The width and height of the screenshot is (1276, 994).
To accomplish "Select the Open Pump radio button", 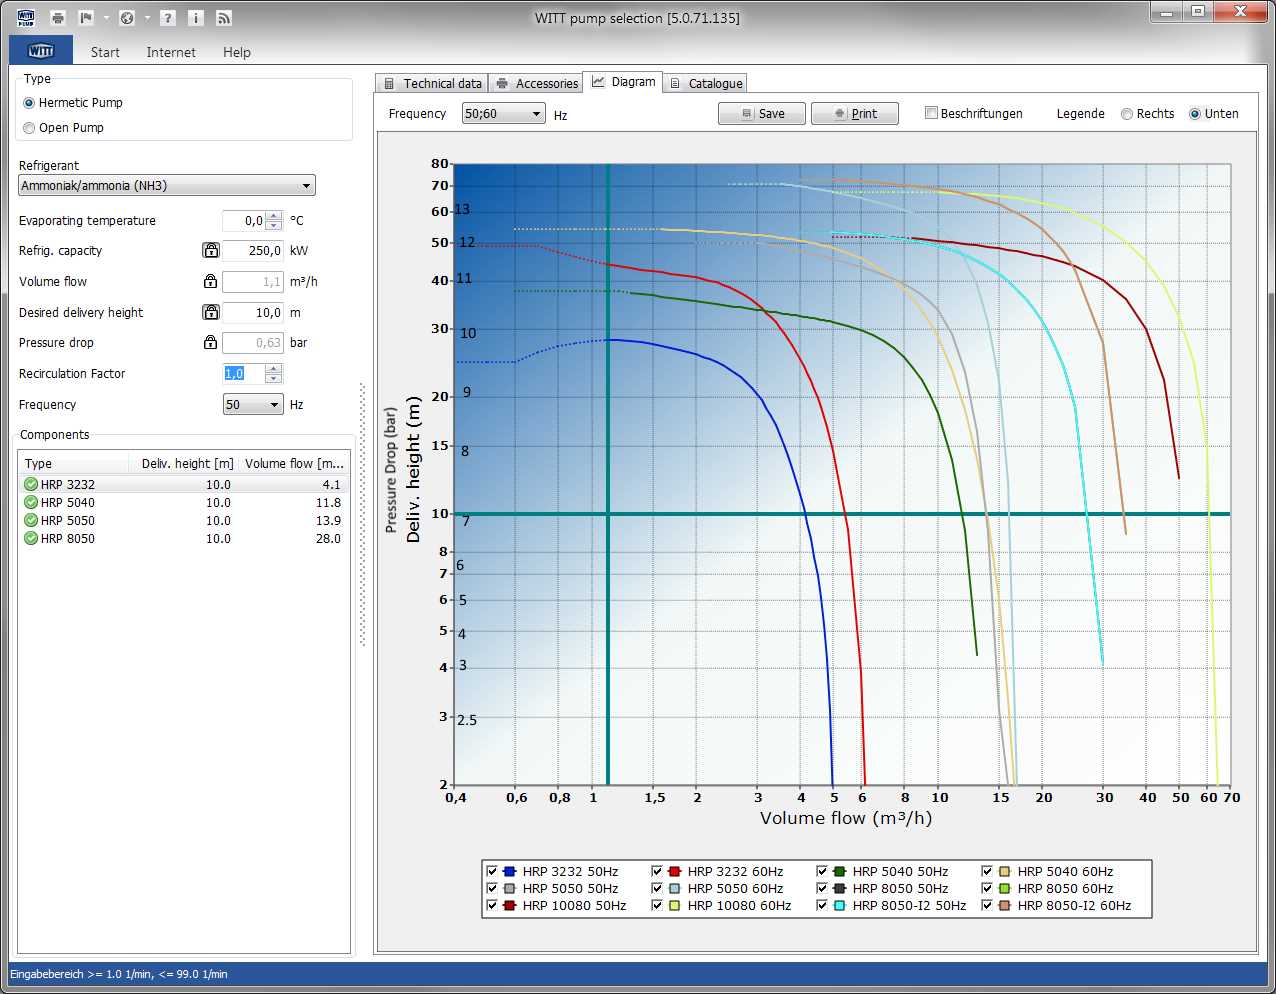I will (29, 128).
